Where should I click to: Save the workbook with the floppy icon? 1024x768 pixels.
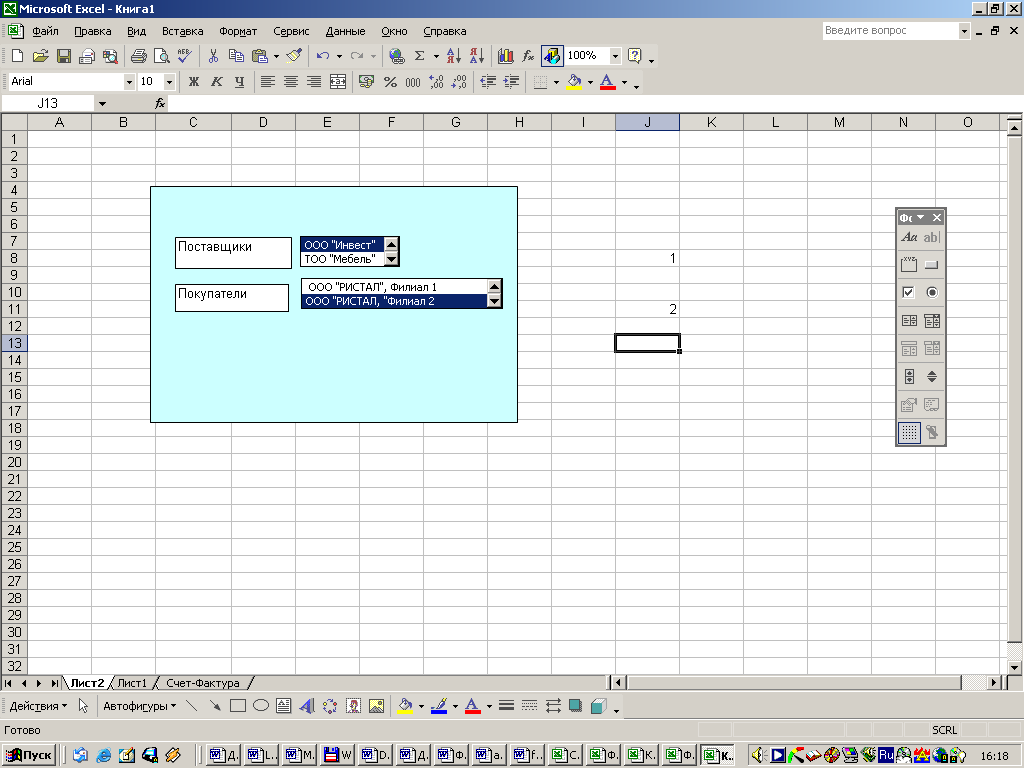(x=63, y=56)
